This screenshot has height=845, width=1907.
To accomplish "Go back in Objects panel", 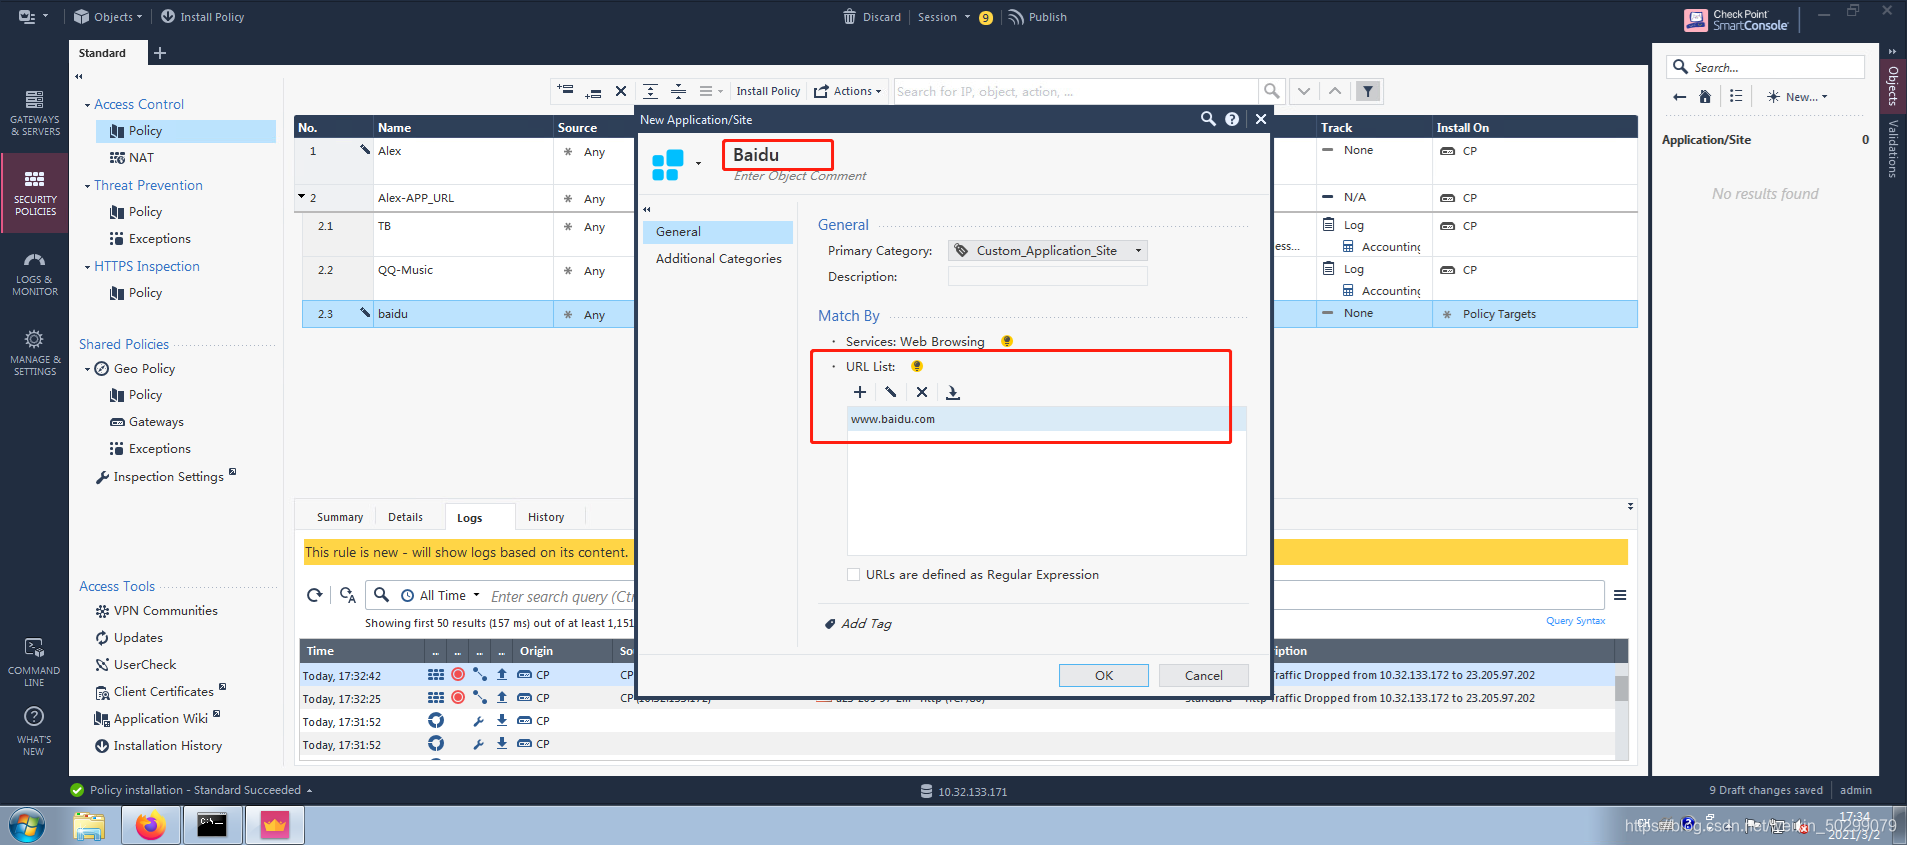I will click(1679, 97).
